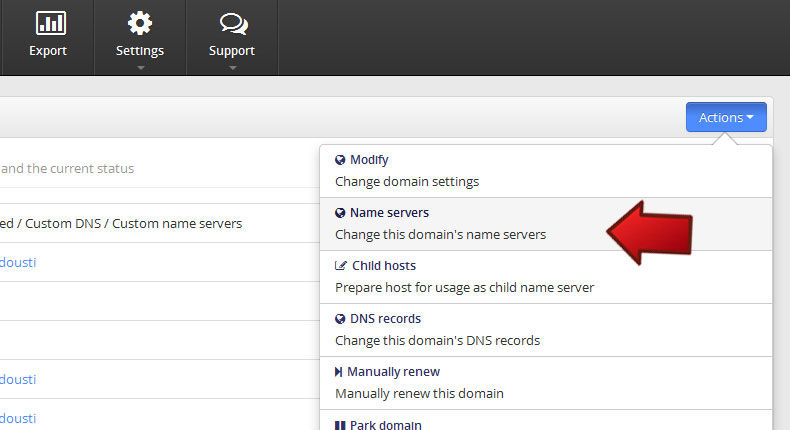Screen dimensions: 790x430
Task: Click the Export bar chart icon
Action: tap(48, 23)
